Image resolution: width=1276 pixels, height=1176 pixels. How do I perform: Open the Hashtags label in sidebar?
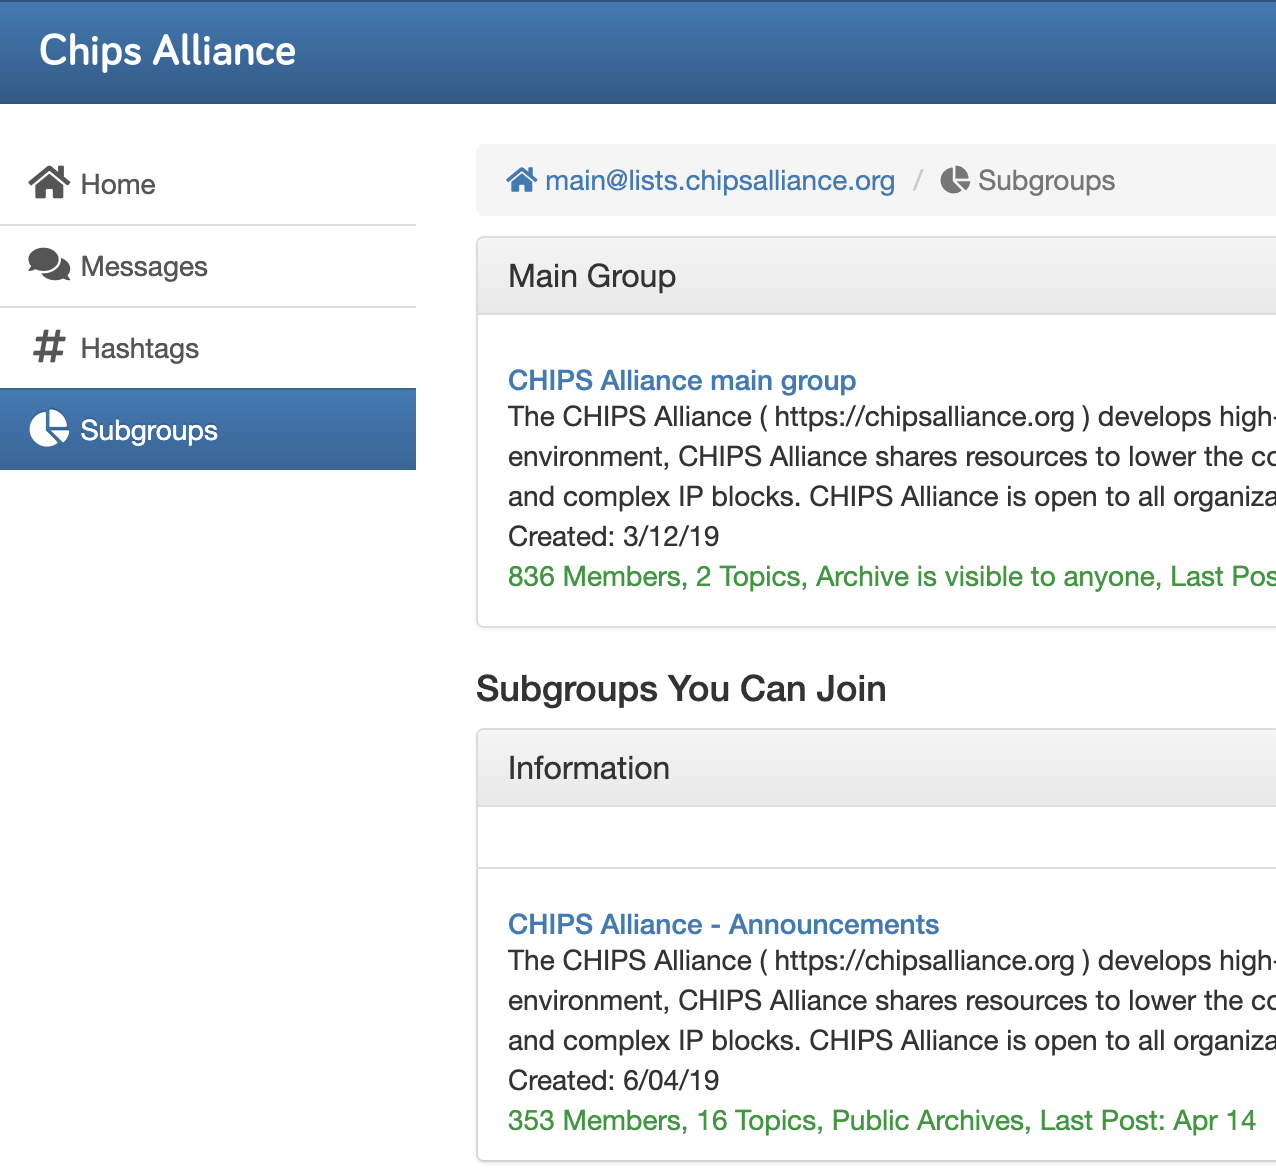(140, 348)
